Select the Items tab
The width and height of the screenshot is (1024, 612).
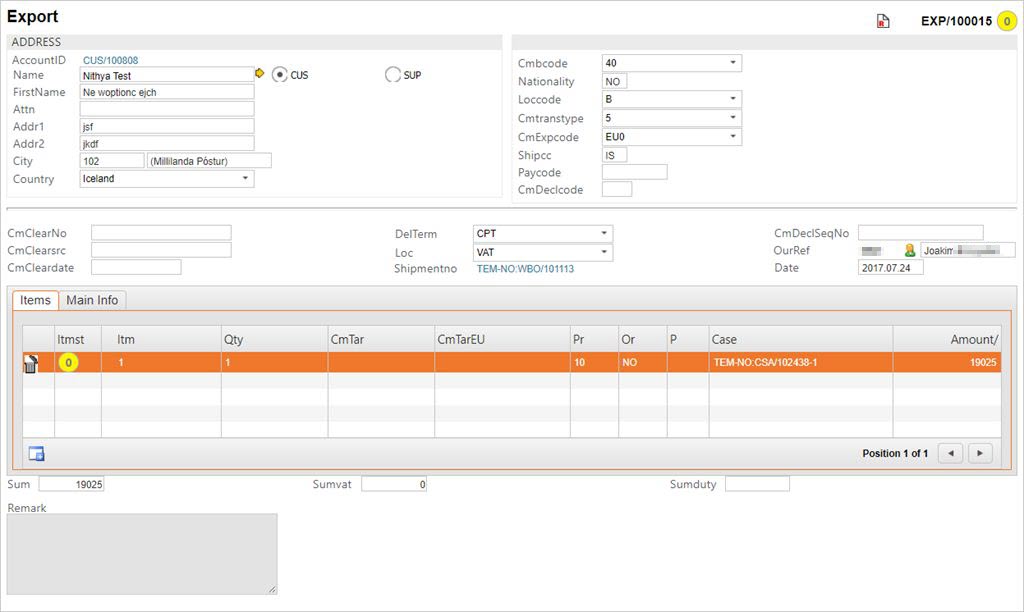pos(35,300)
